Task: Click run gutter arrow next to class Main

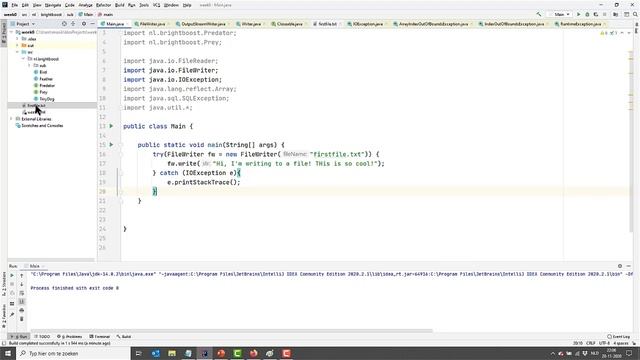Action: [111, 126]
